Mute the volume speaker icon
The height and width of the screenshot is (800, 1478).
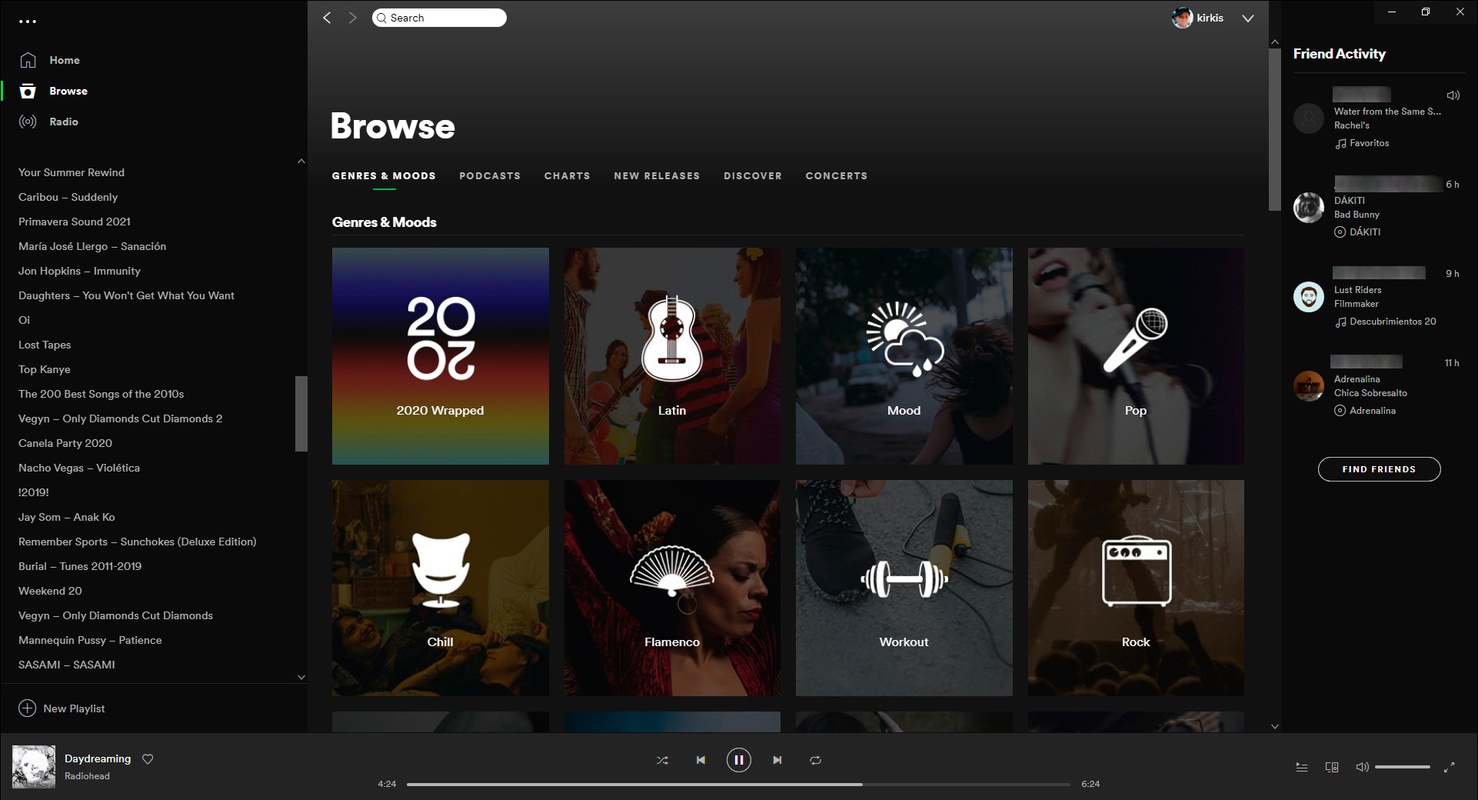1362,767
